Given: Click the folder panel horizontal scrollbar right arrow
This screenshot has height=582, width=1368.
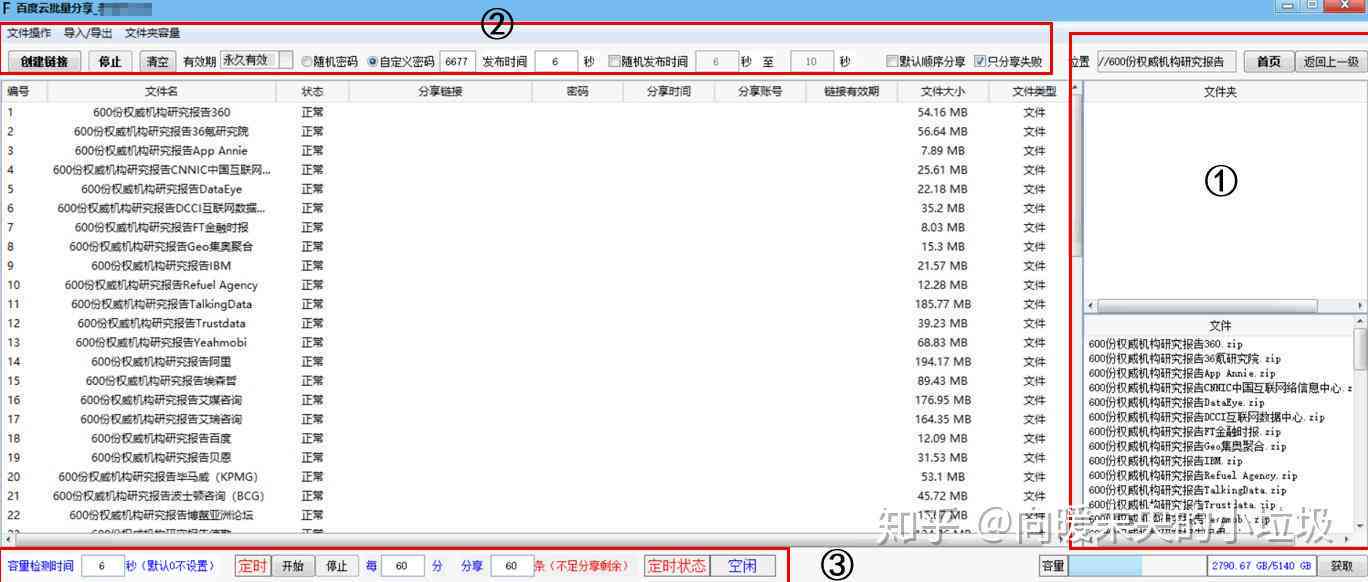Looking at the screenshot, I should 1360,305.
